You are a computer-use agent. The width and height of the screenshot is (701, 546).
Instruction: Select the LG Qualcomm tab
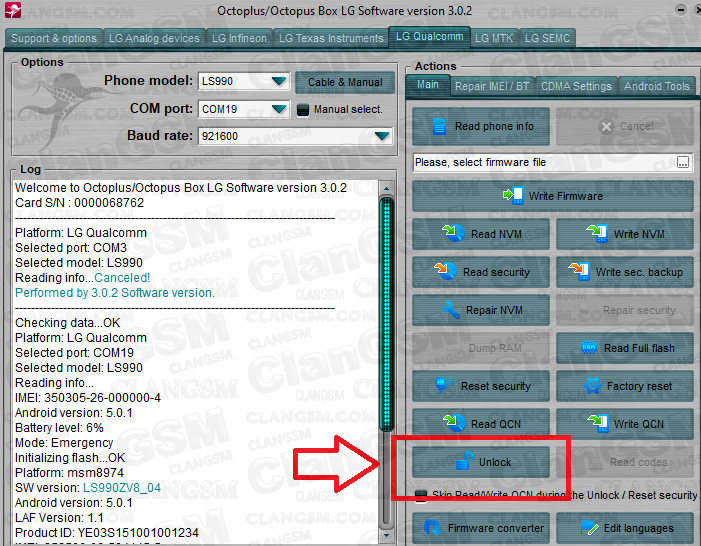(x=429, y=37)
